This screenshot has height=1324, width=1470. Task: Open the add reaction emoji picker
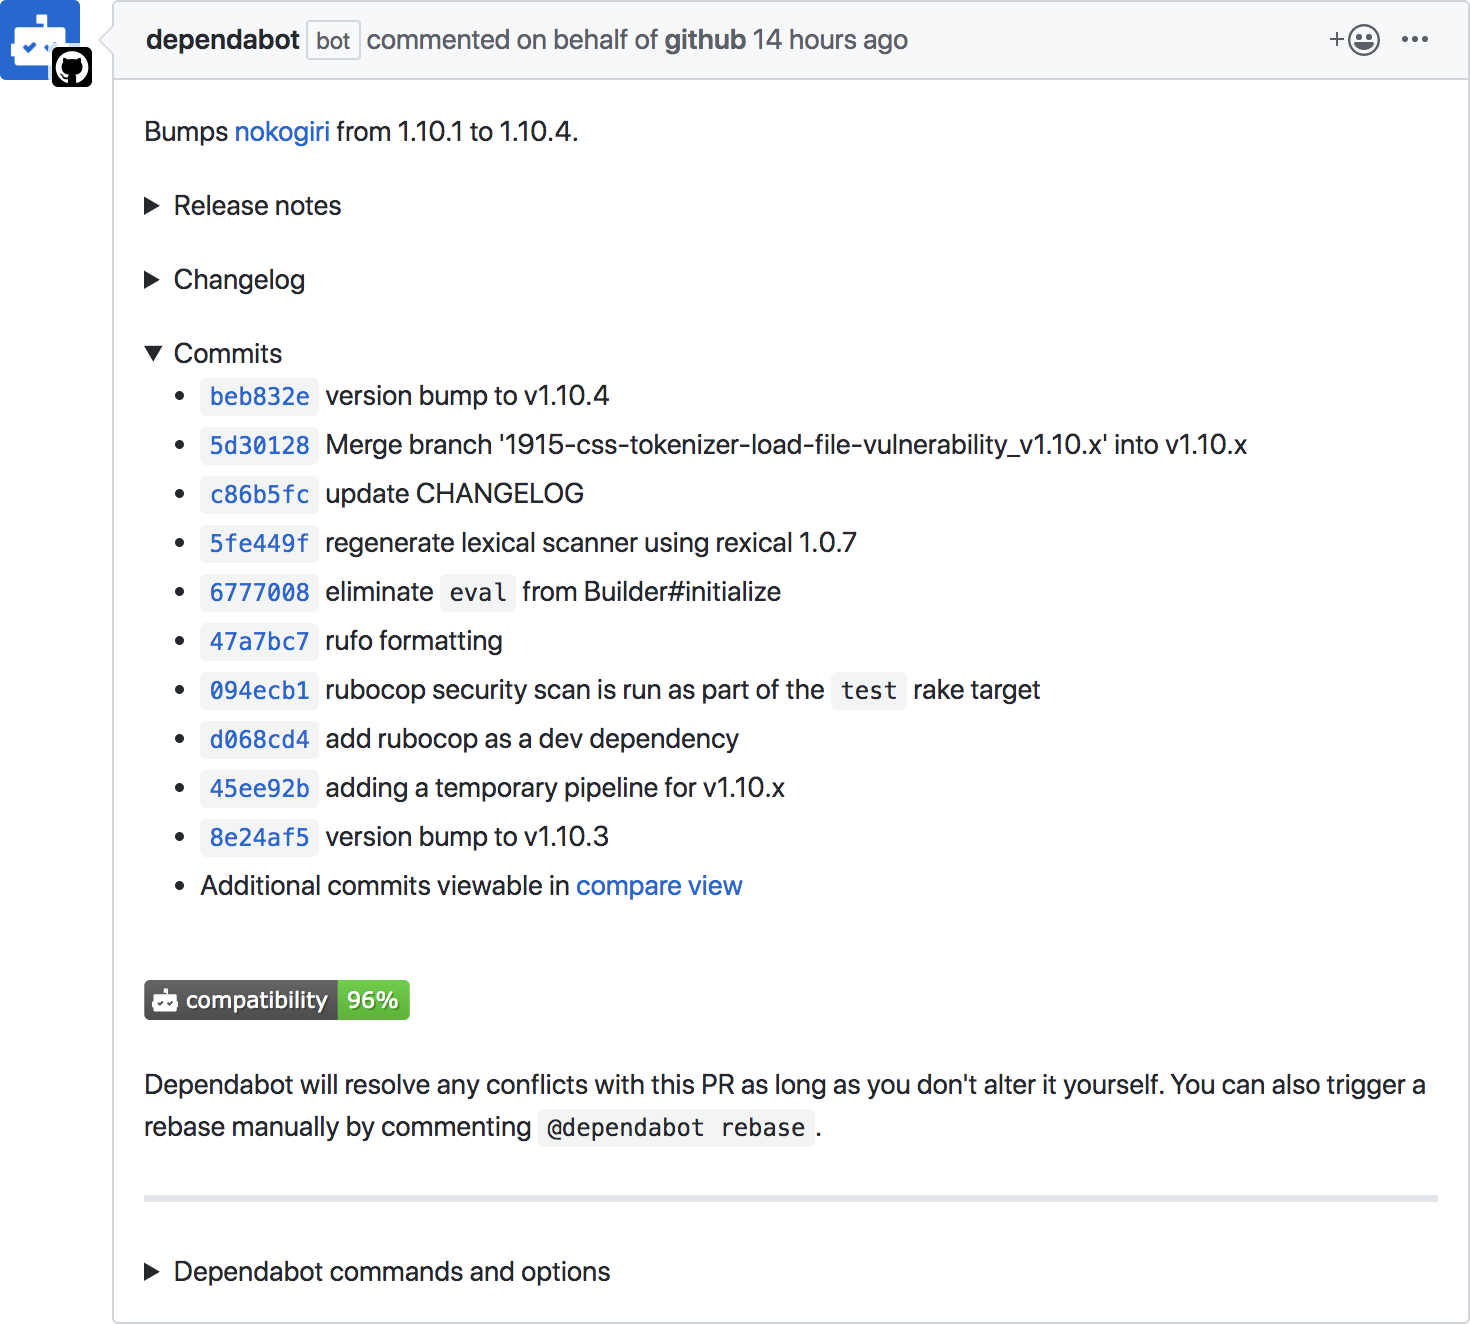click(1354, 40)
